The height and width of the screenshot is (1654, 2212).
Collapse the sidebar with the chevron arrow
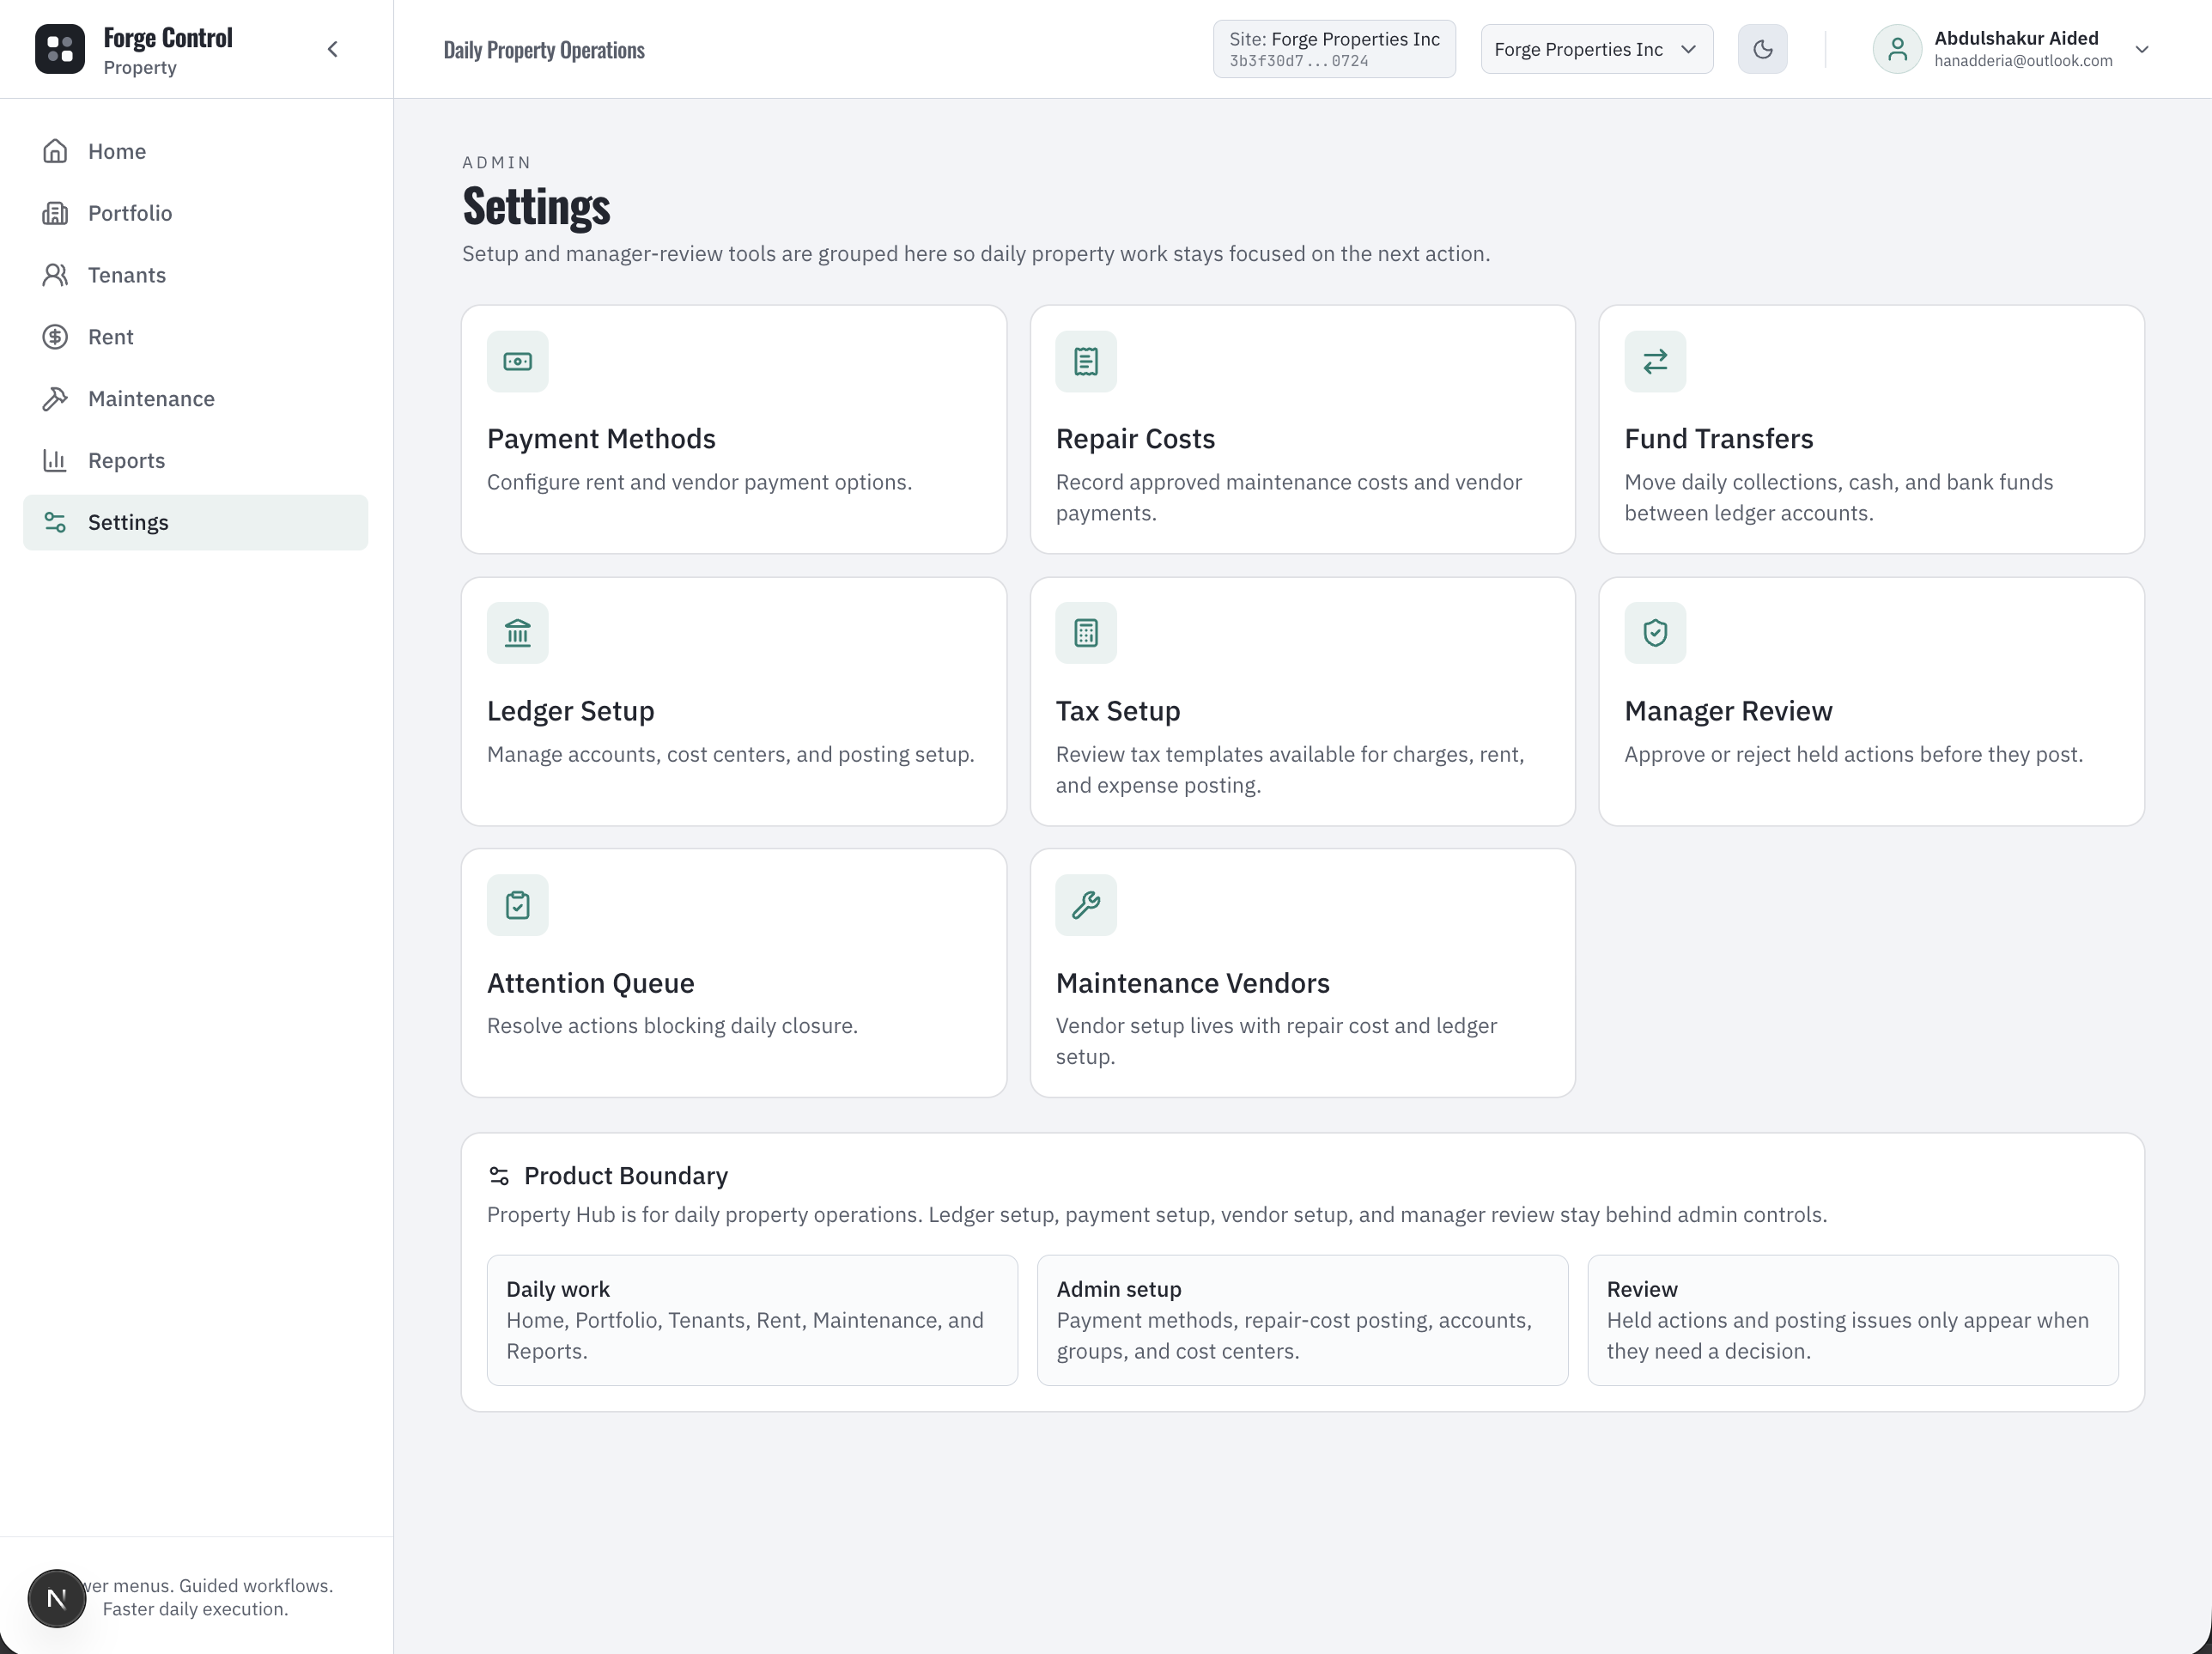click(x=333, y=49)
